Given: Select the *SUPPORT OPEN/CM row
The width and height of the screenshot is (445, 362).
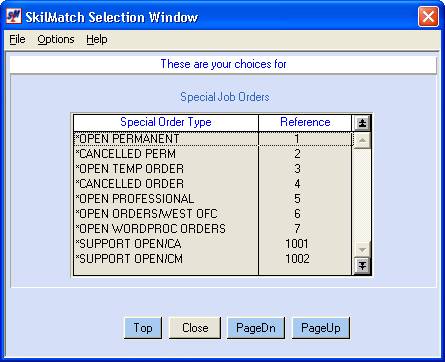Looking at the screenshot, I should pos(213,259).
